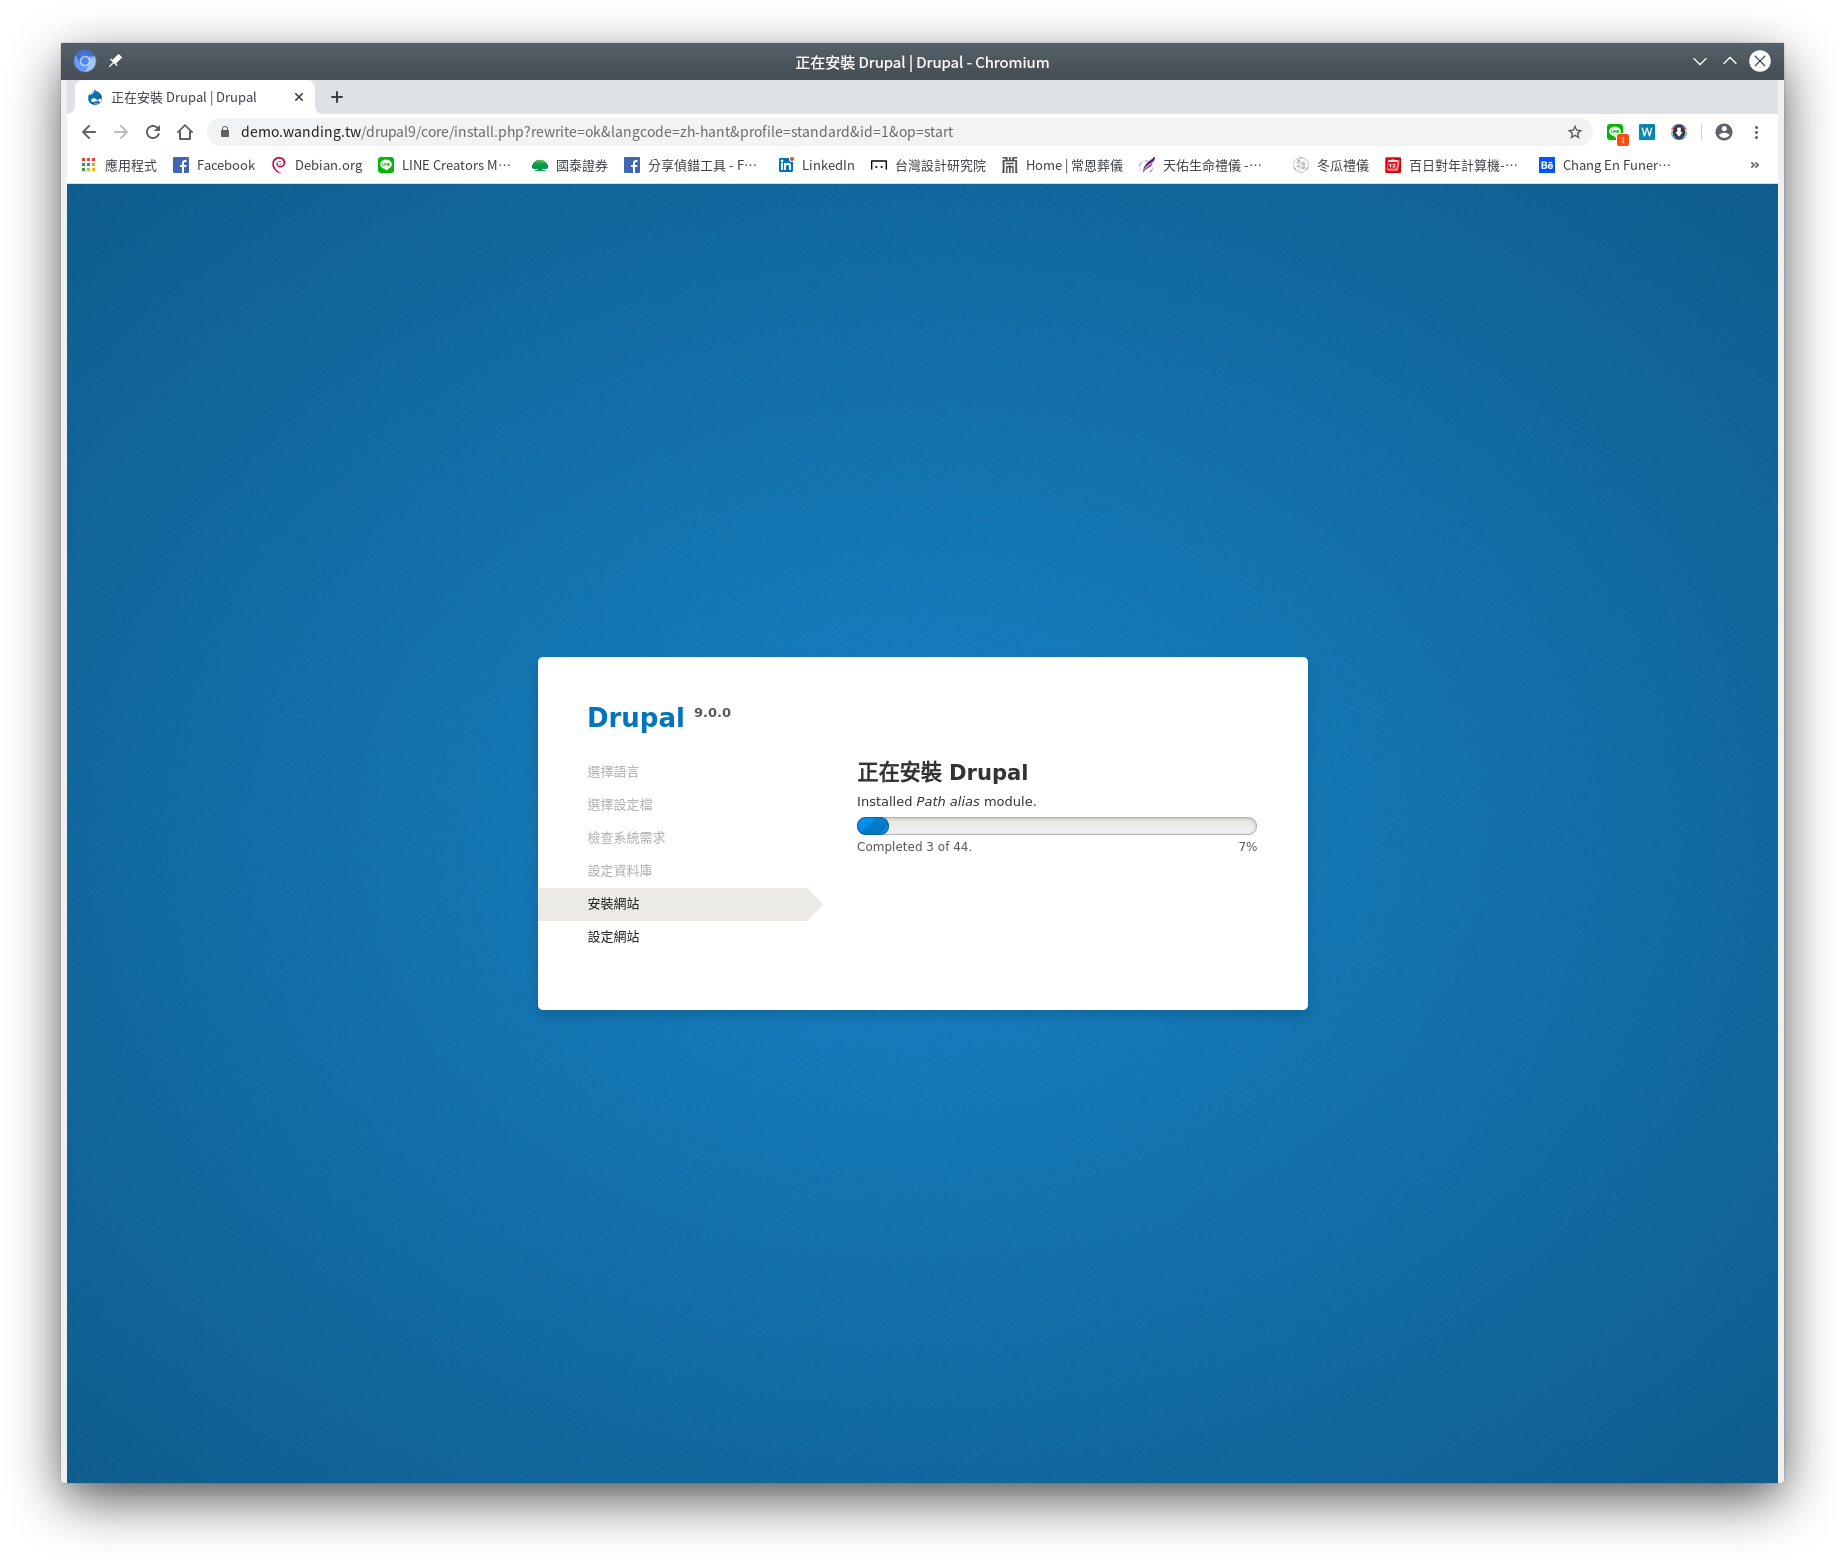Open 國泰證券 bookmark

click(570, 165)
